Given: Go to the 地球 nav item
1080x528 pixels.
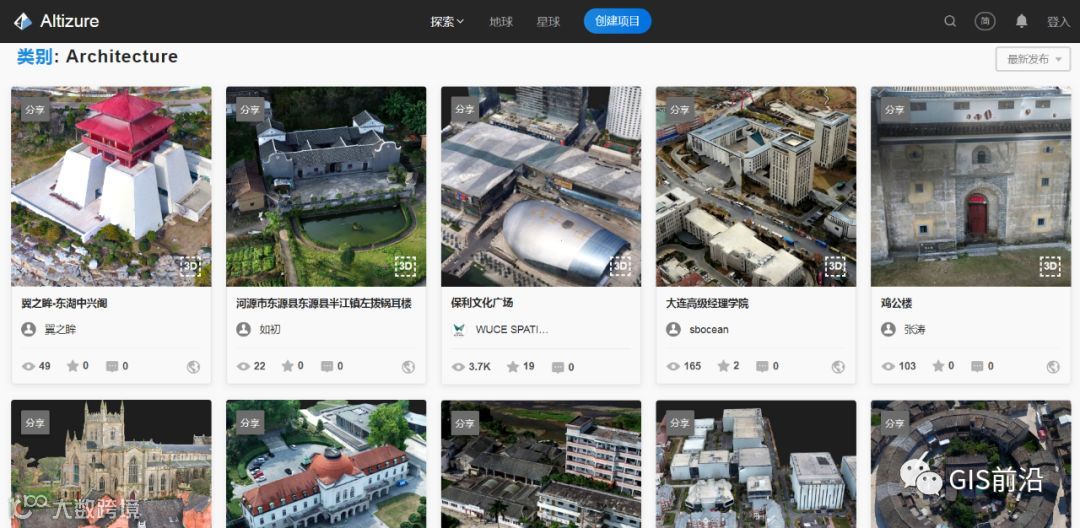Looking at the screenshot, I should (x=501, y=21).
